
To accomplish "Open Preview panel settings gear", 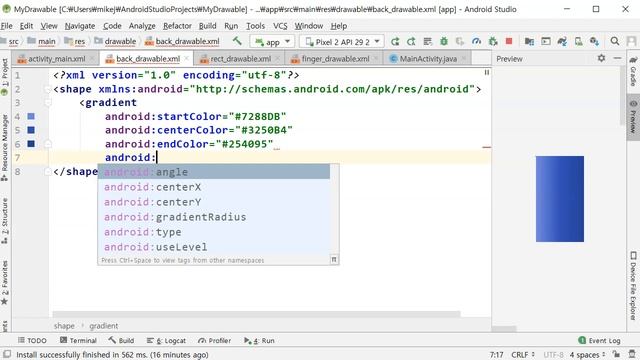I will pos(601,58).
